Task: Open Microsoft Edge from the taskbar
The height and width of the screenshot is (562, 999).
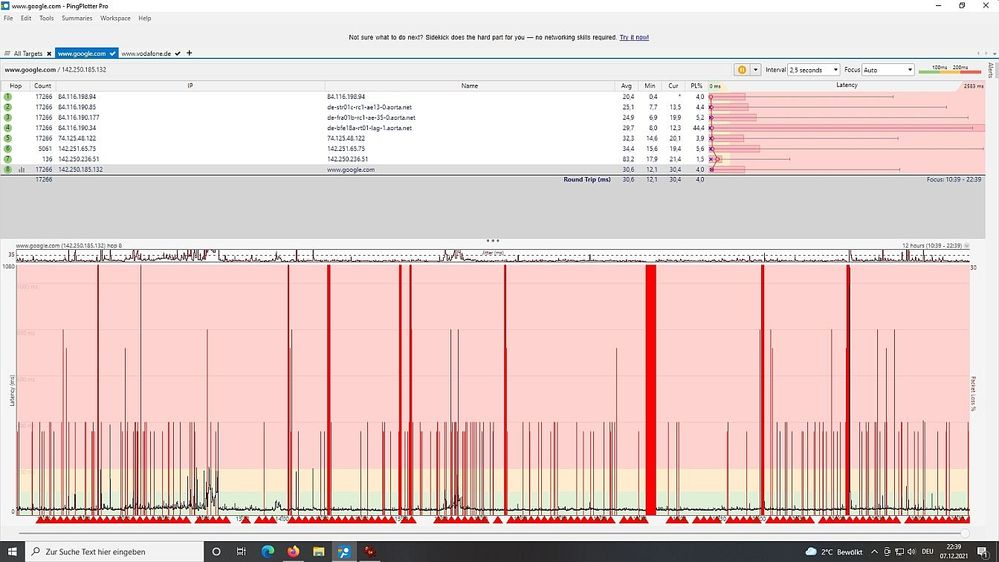Action: [267, 551]
